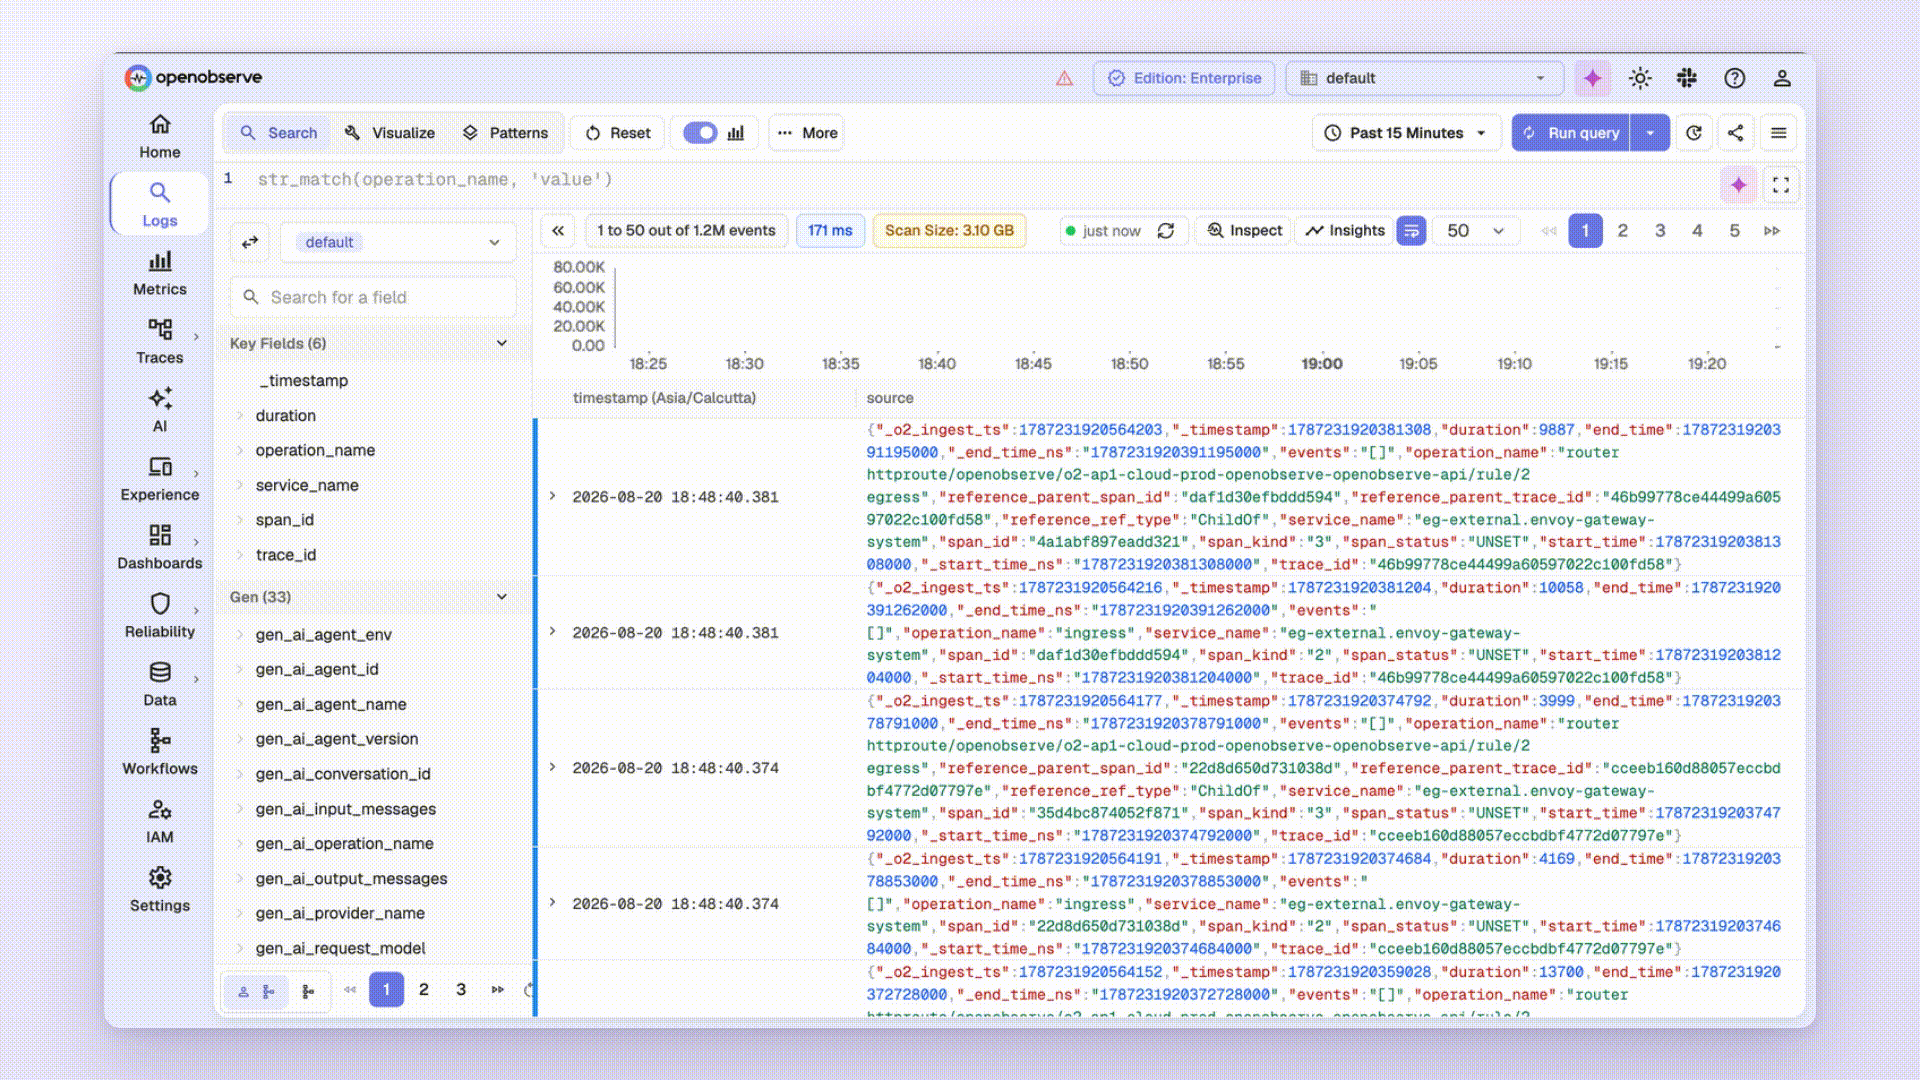Show all fields view icon
Viewport: 1920px width, 1080px height.
point(308,991)
